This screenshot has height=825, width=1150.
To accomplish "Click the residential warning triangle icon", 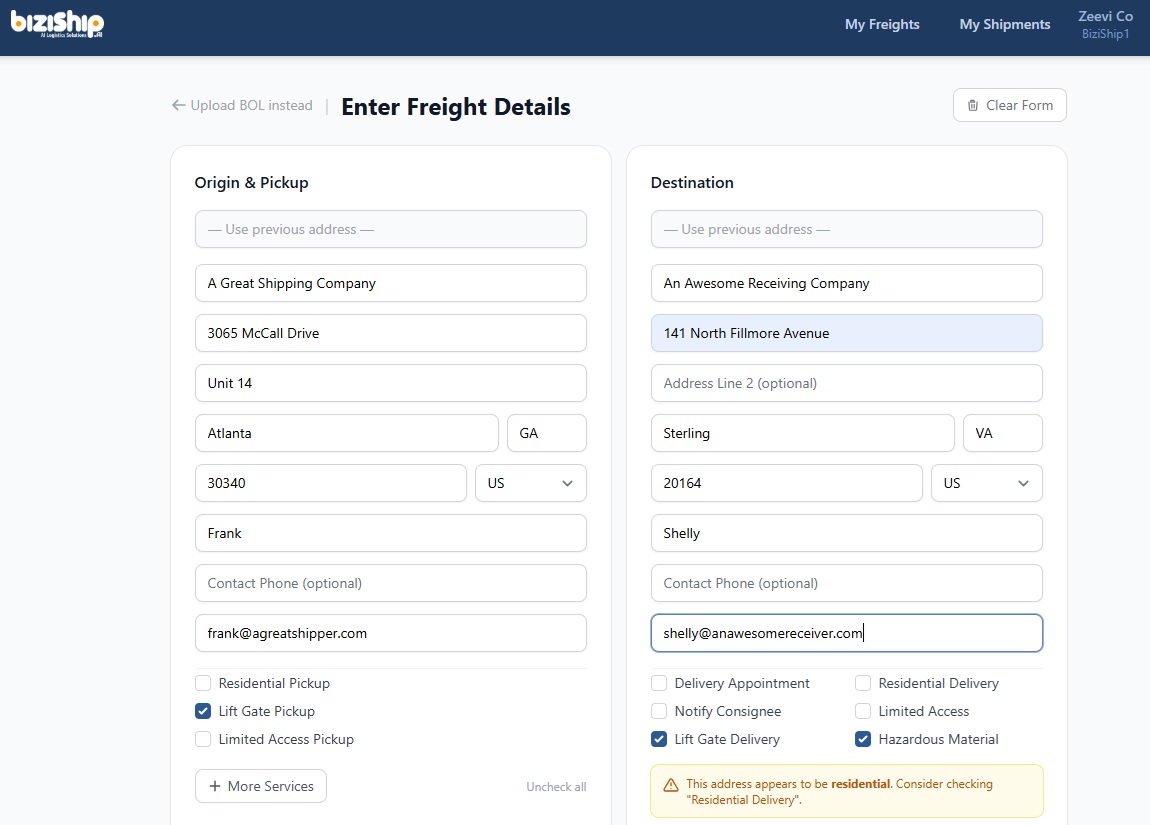I will [x=670, y=785].
